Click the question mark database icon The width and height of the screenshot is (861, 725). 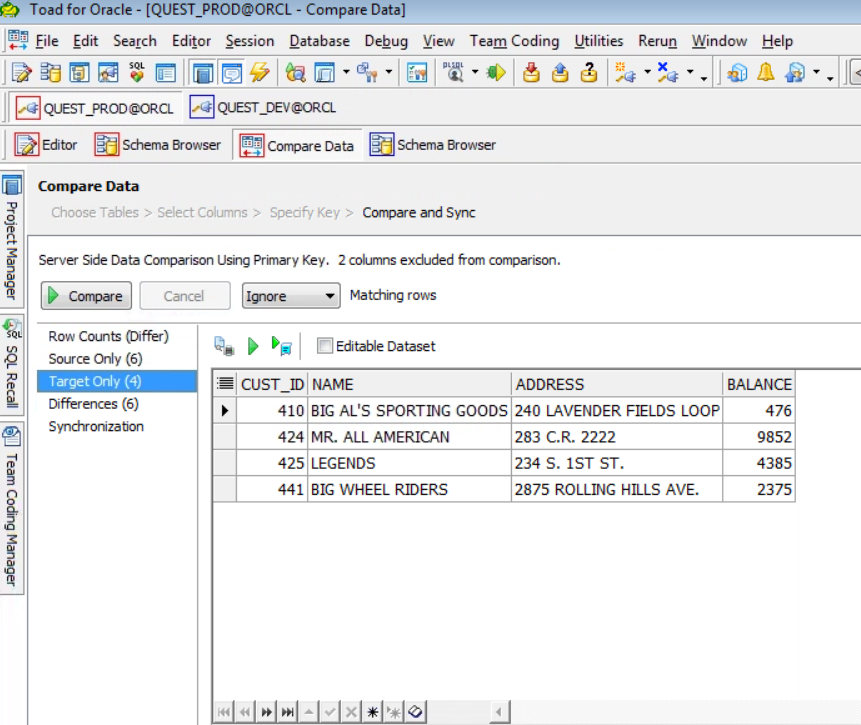pos(589,72)
